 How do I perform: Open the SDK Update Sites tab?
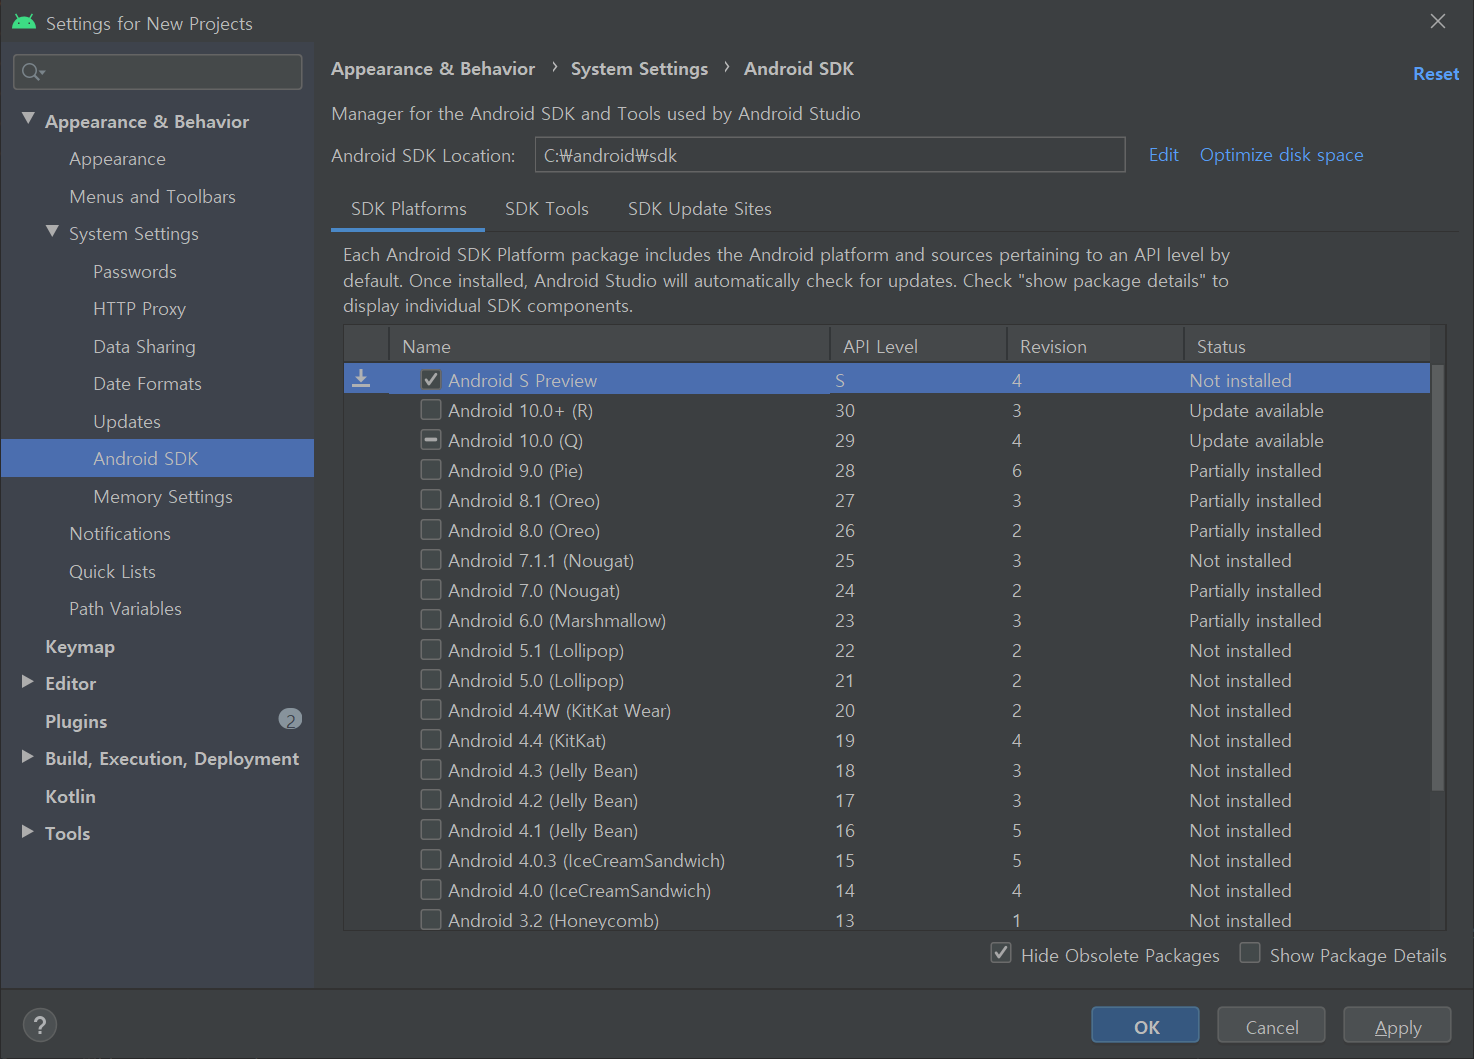click(x=699, y=209)
